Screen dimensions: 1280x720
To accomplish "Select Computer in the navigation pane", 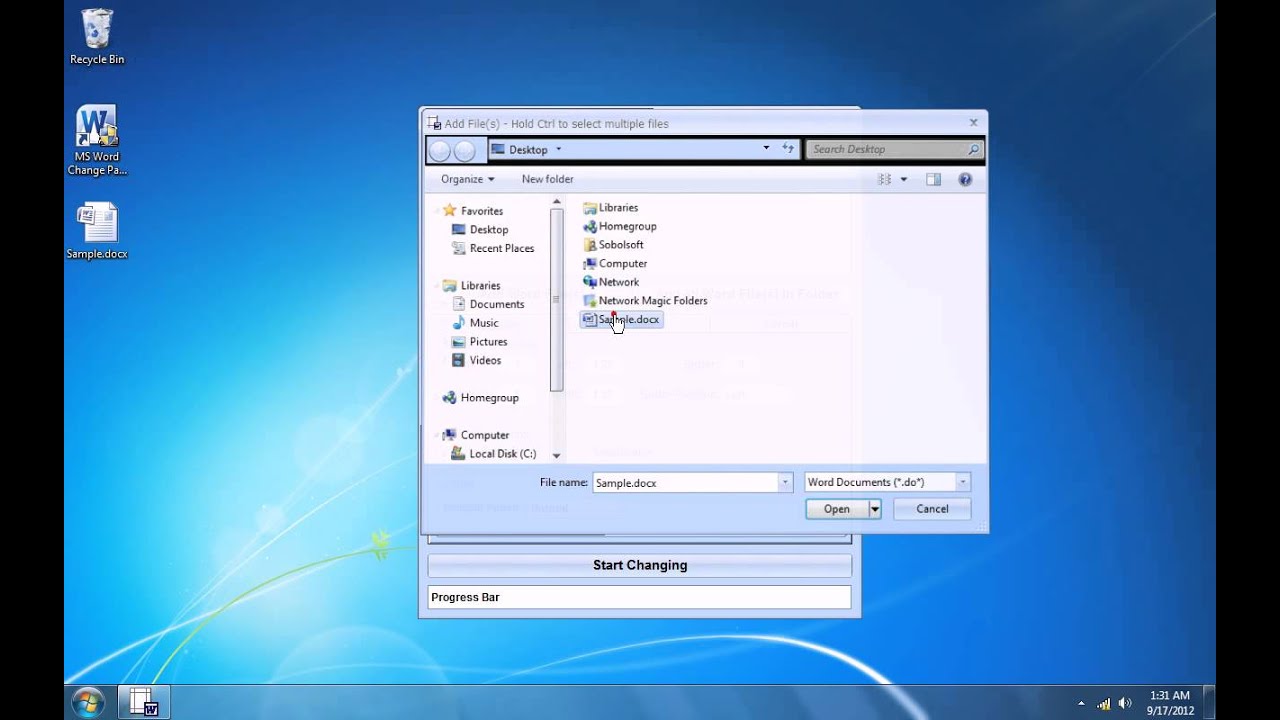I will tap(475, 436).
